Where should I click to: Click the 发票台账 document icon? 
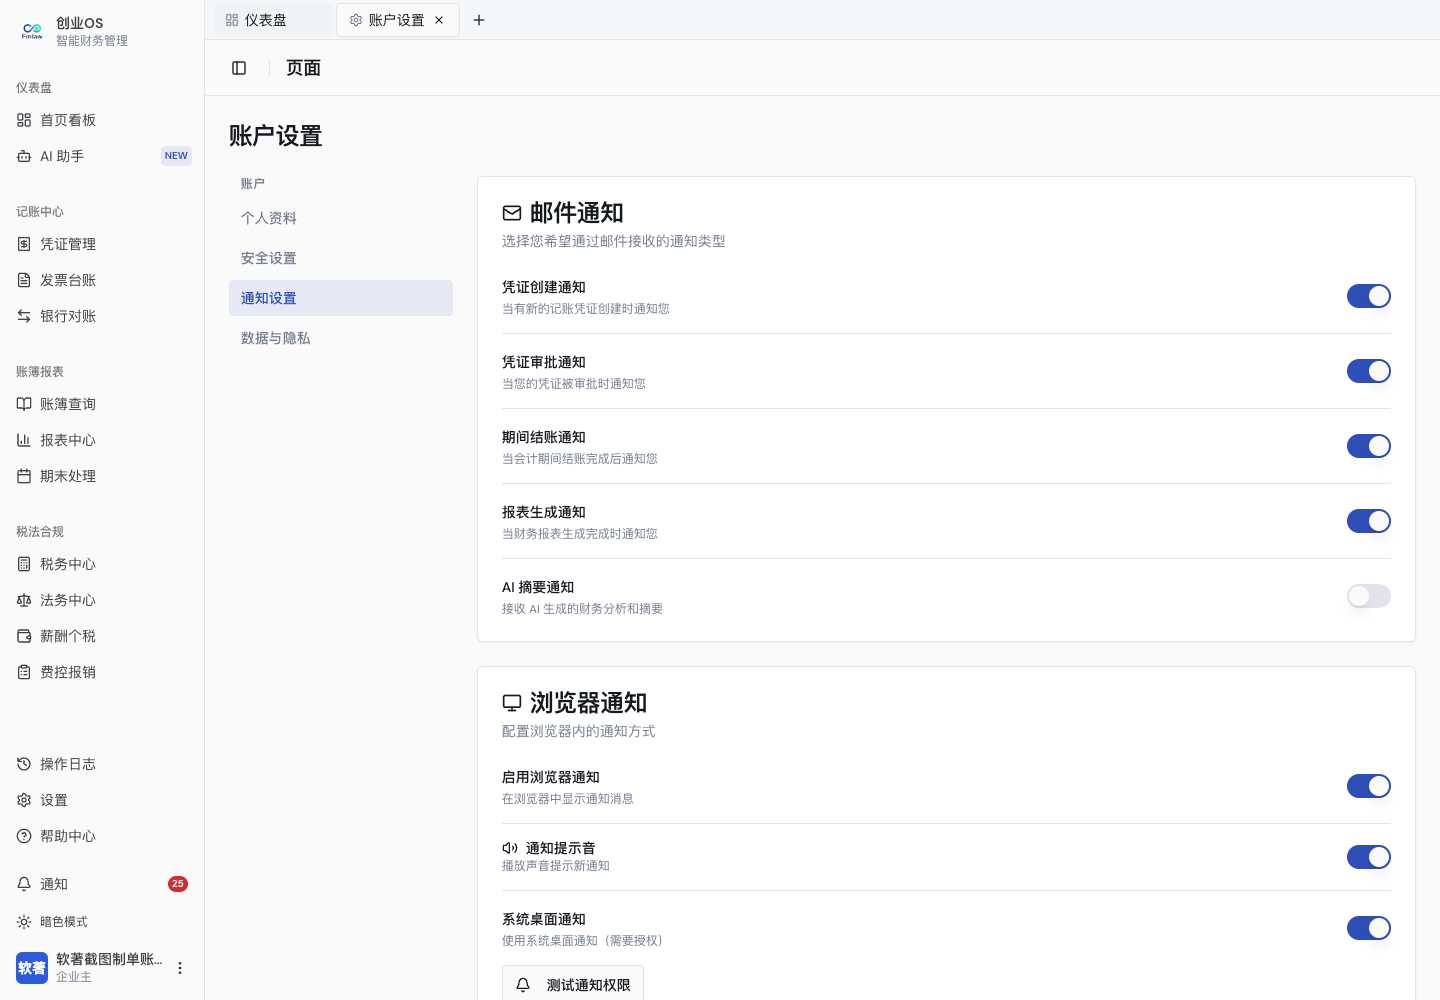[x=24, y=280]
